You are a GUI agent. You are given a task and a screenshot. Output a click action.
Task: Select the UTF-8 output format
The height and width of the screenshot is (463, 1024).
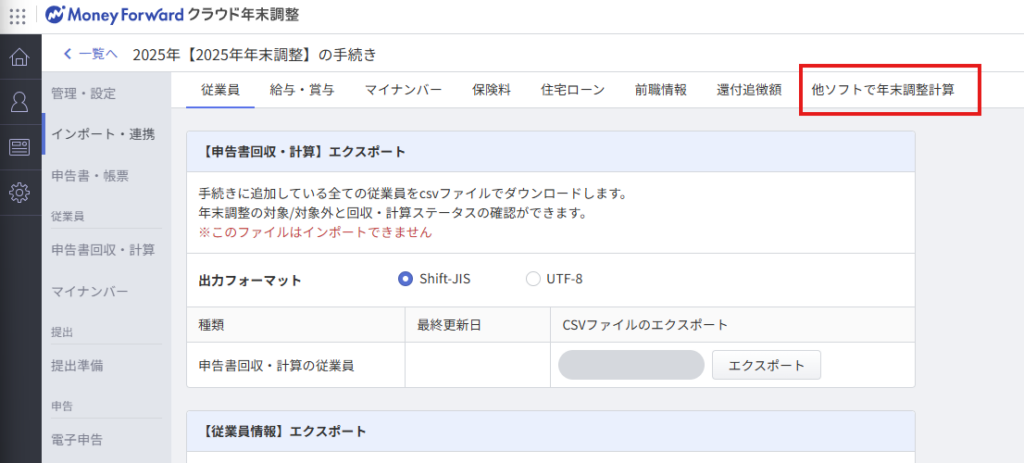coord(533,279)
